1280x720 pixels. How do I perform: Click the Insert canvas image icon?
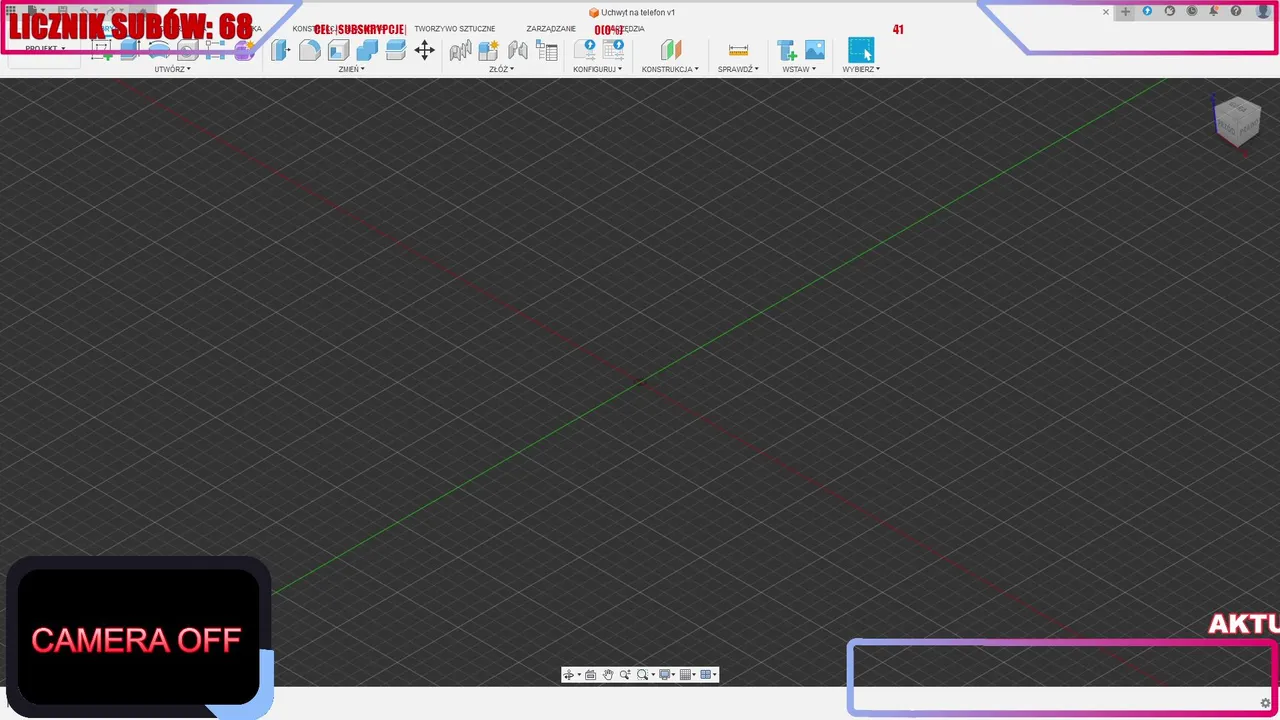(x=815, y=50)
